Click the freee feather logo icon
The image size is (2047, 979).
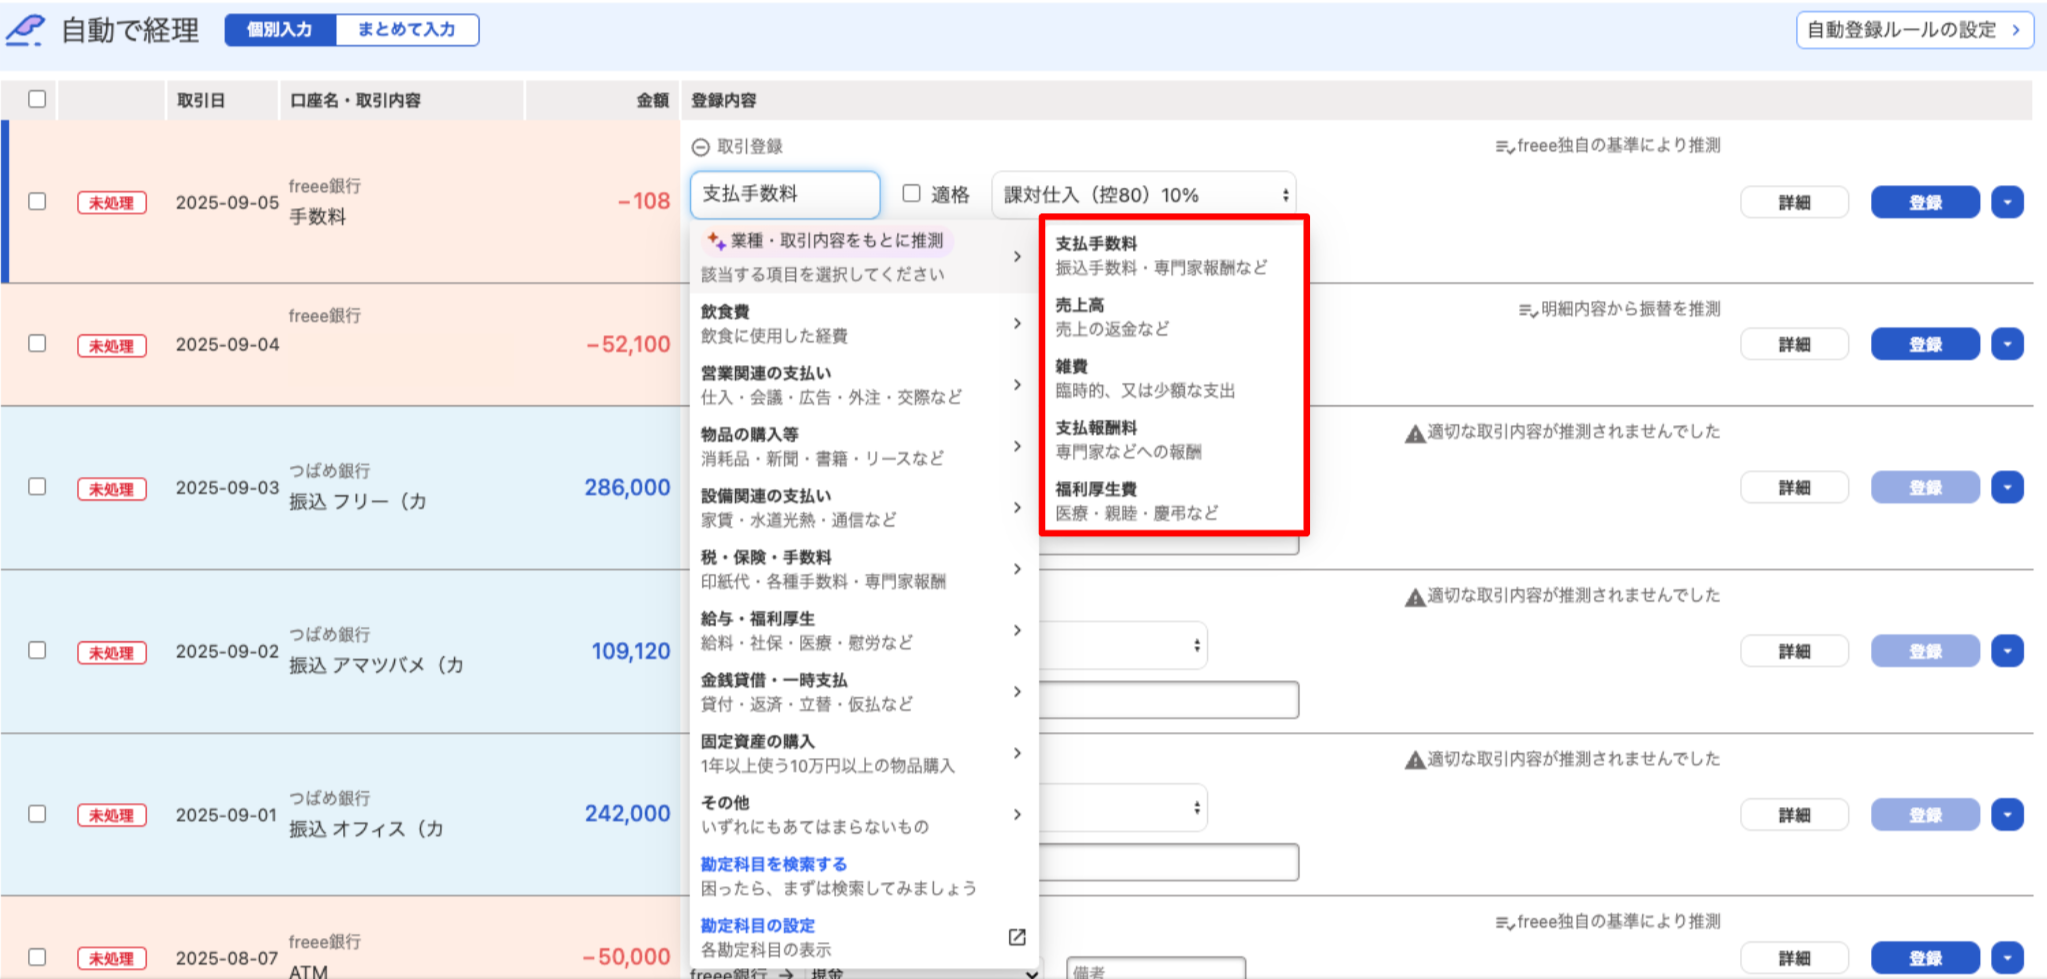(x=25, y=30)
